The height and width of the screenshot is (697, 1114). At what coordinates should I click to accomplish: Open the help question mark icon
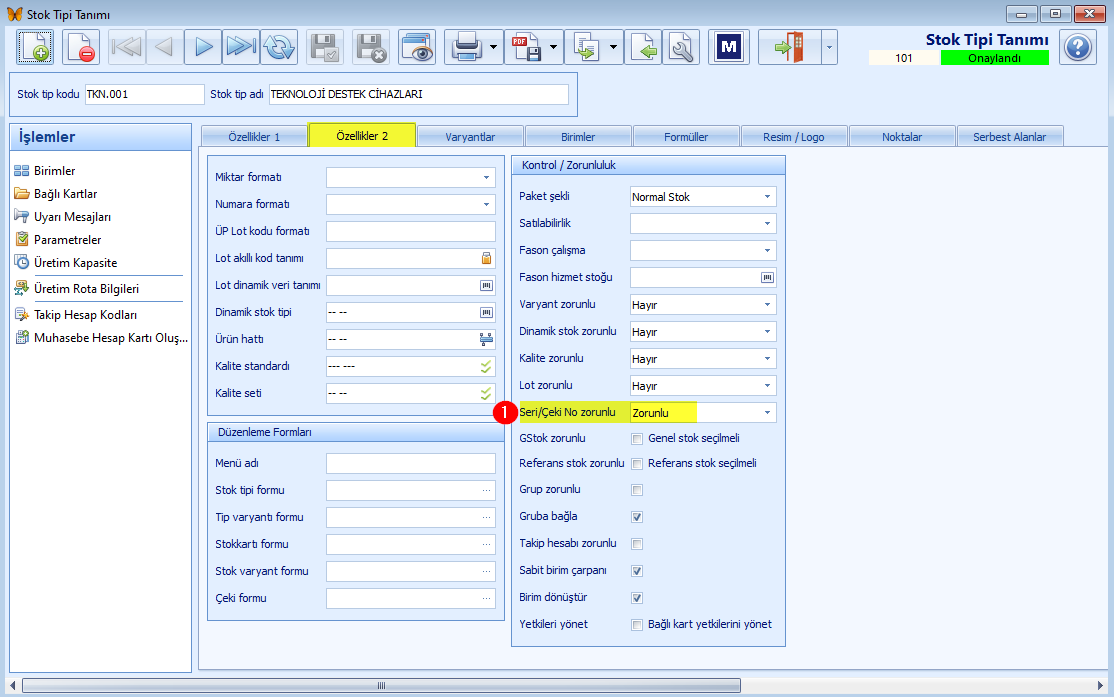(x=1078, y=48)
